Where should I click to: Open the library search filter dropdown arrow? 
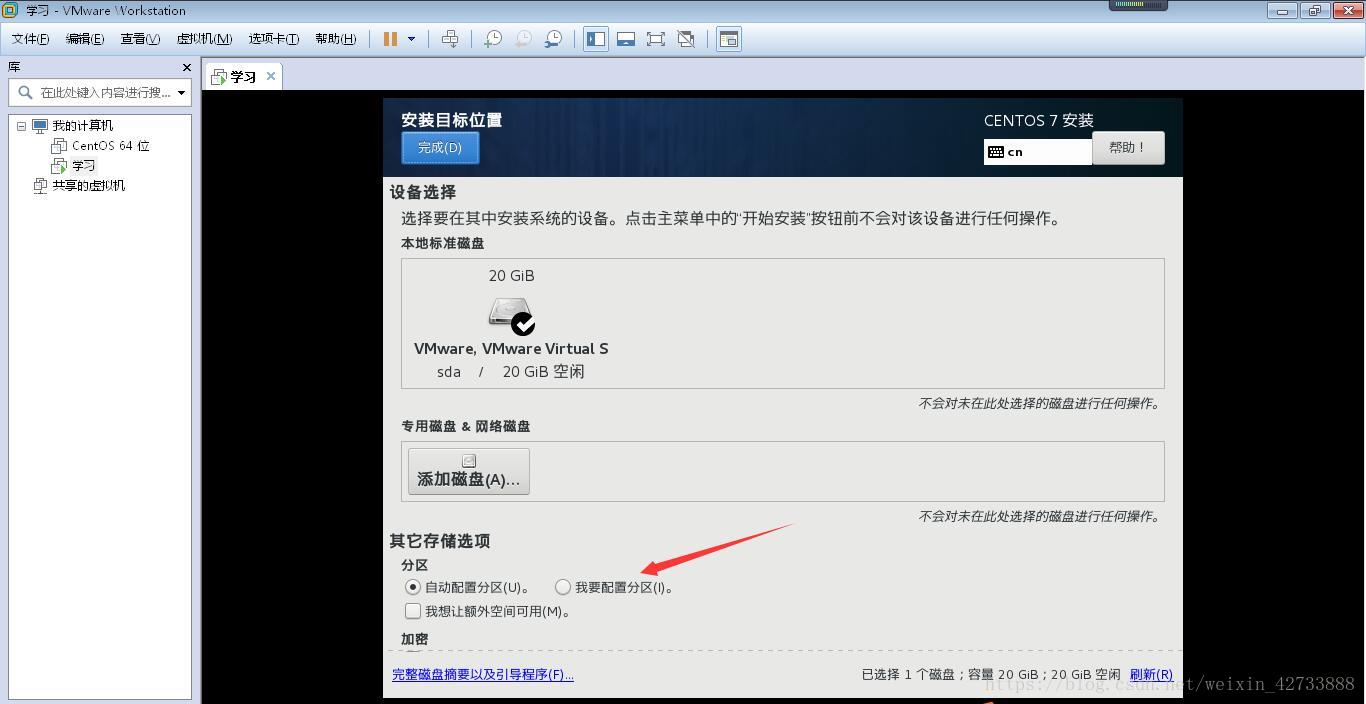coord(181,92)
